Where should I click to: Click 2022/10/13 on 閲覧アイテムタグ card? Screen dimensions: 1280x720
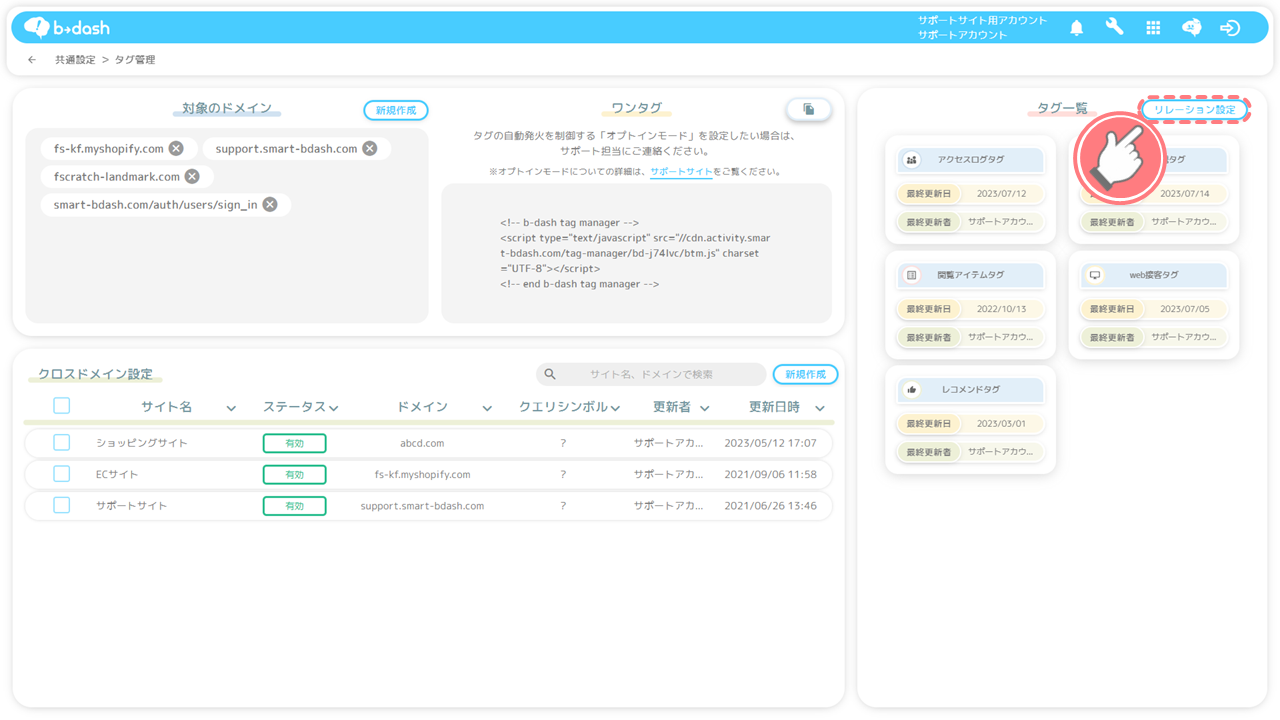[1001, 309]
